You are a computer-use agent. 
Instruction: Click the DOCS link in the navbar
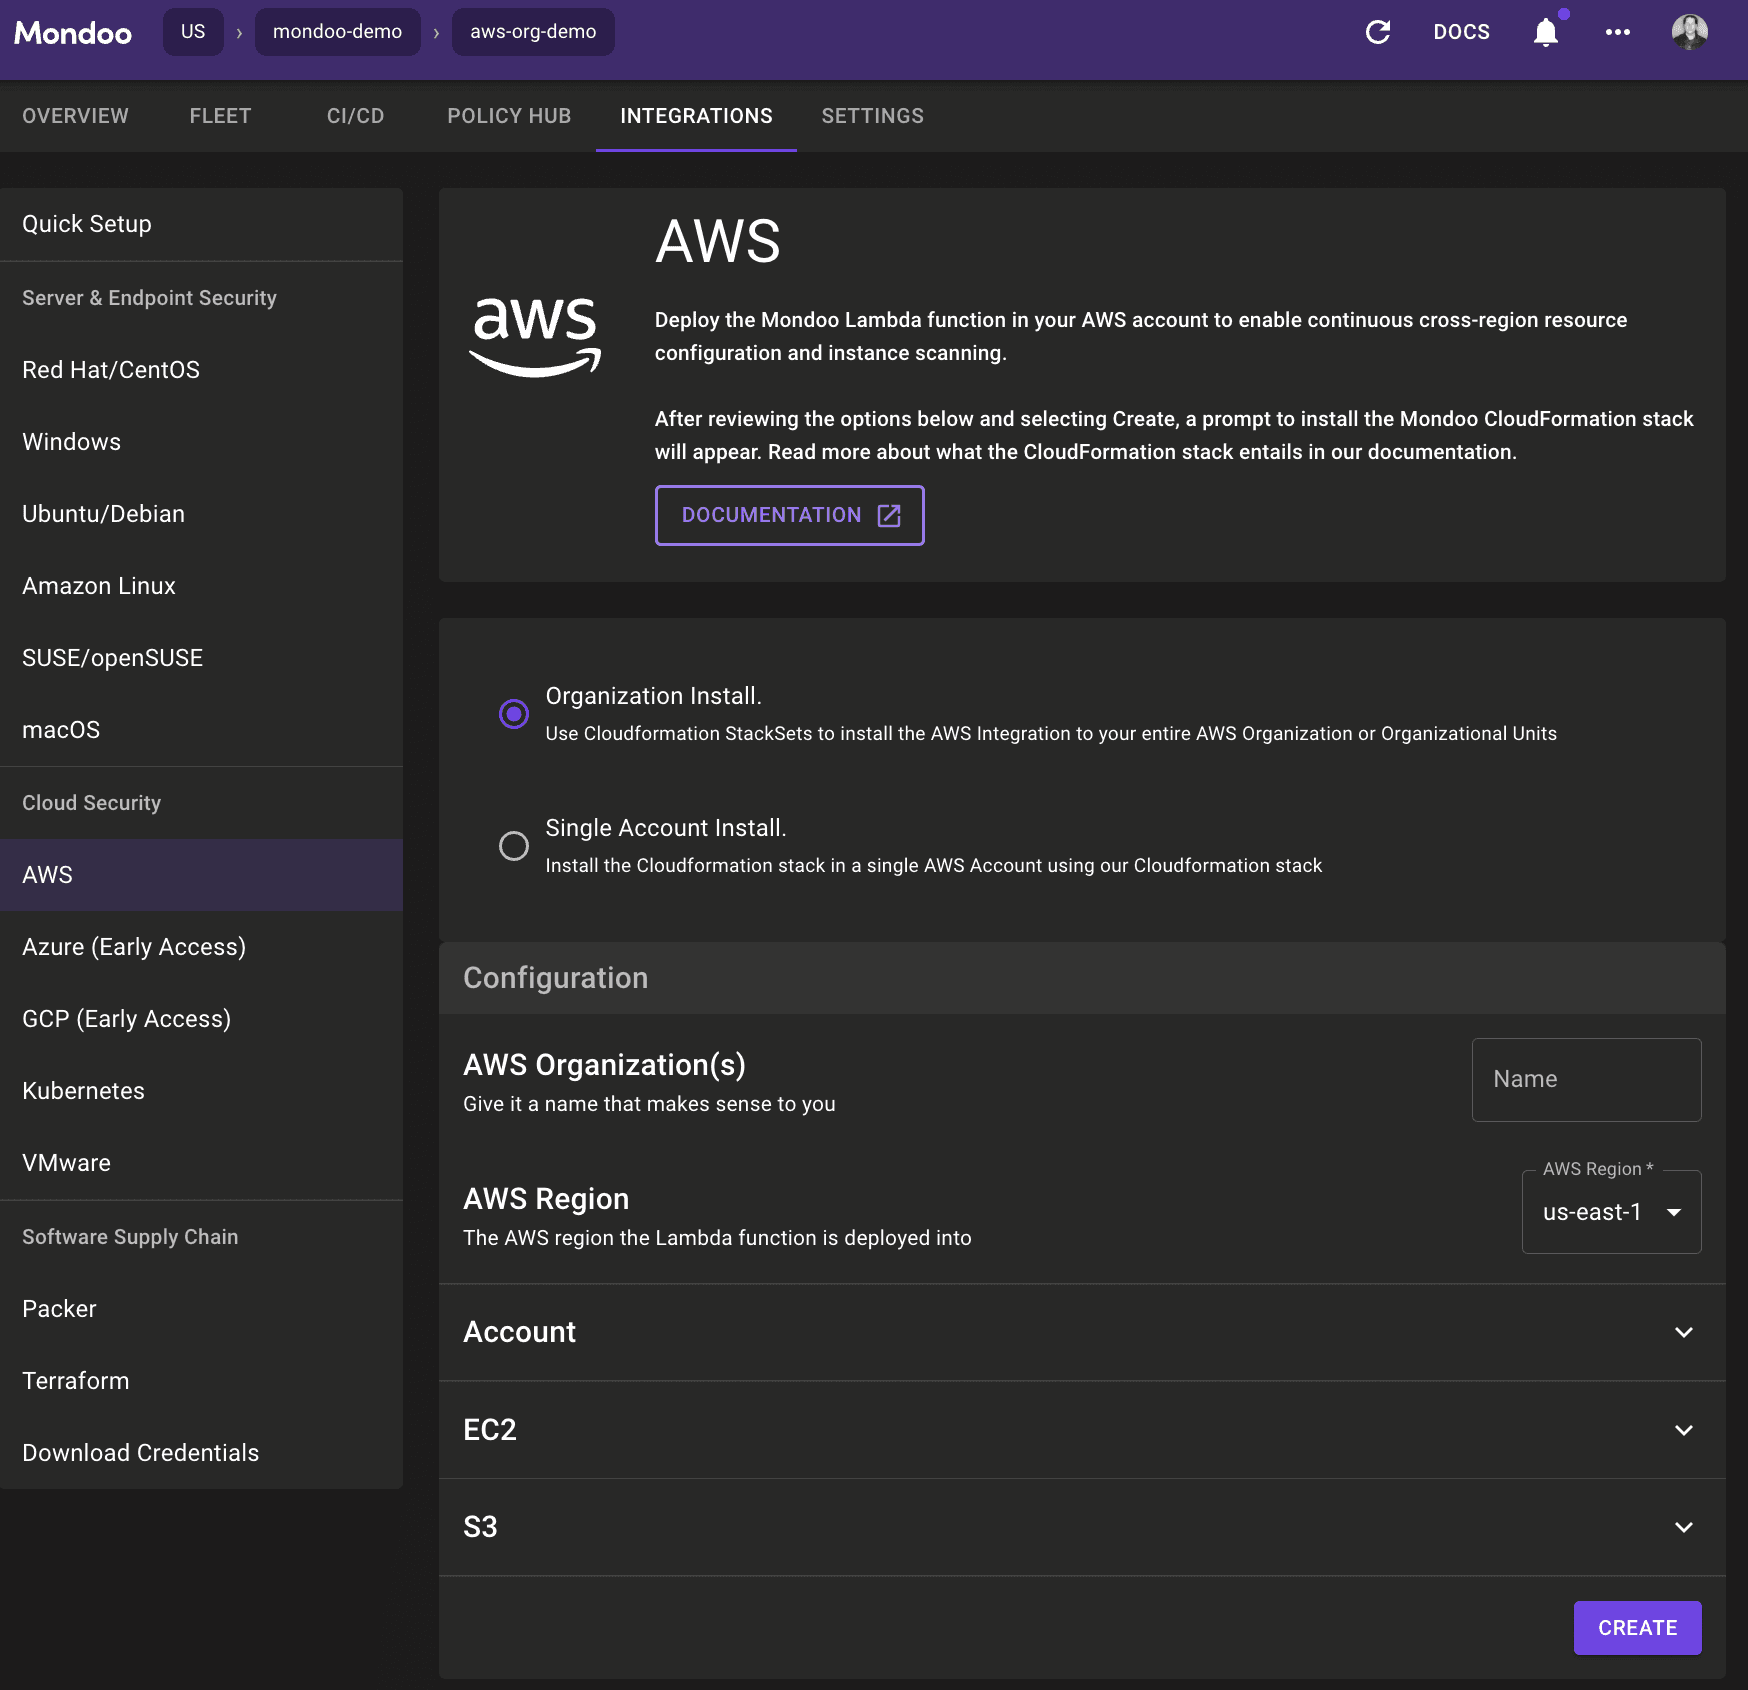[x=1462, y=32]
